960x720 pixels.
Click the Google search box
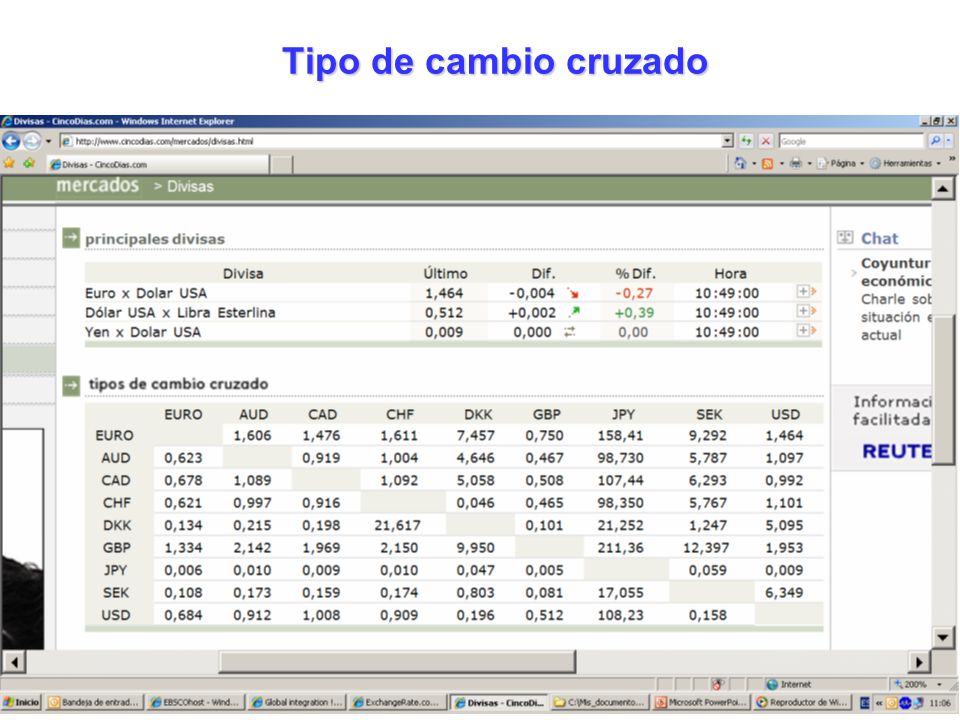click(851, 141)
